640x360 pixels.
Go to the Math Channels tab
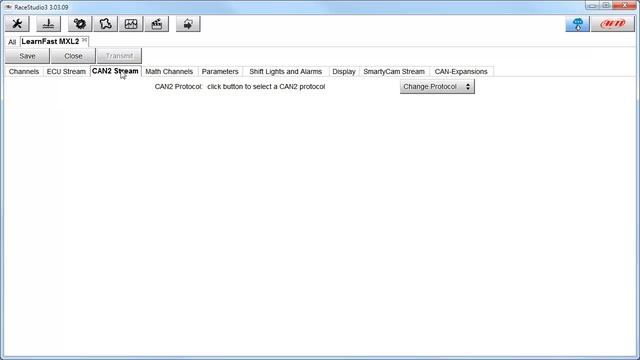(x=169, y=71)
